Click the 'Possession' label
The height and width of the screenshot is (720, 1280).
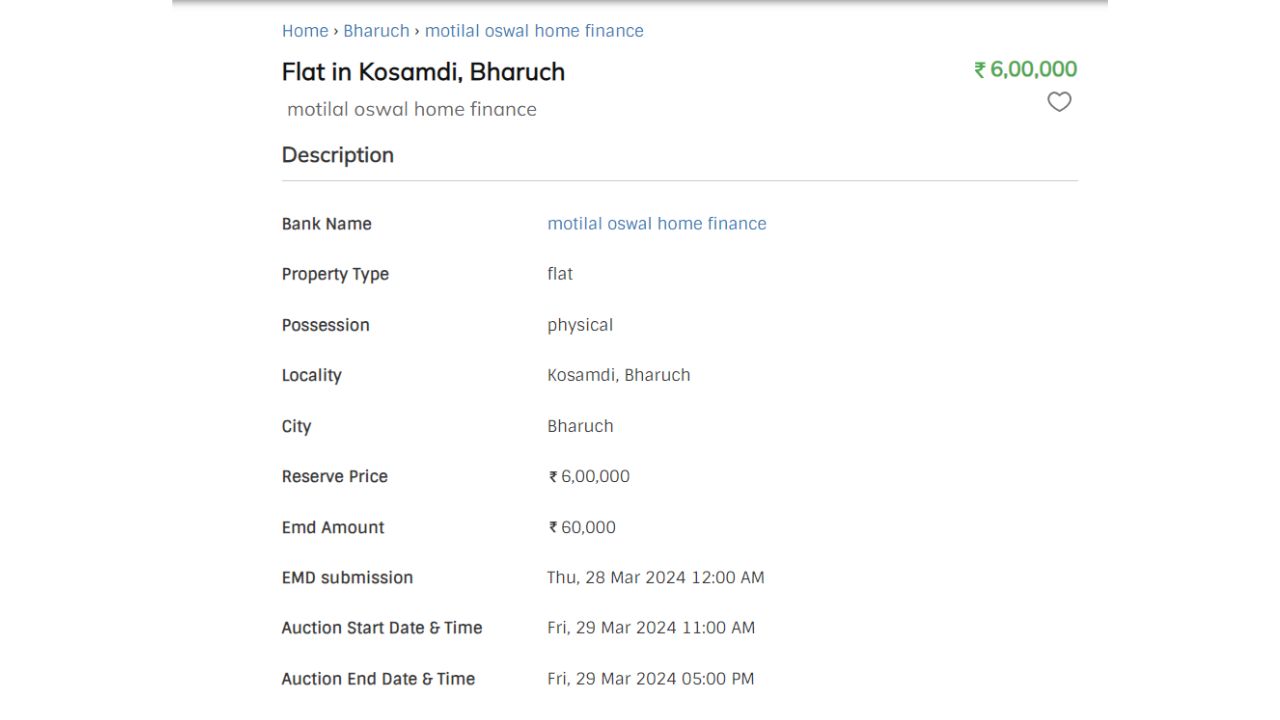(x=326, y=325)
